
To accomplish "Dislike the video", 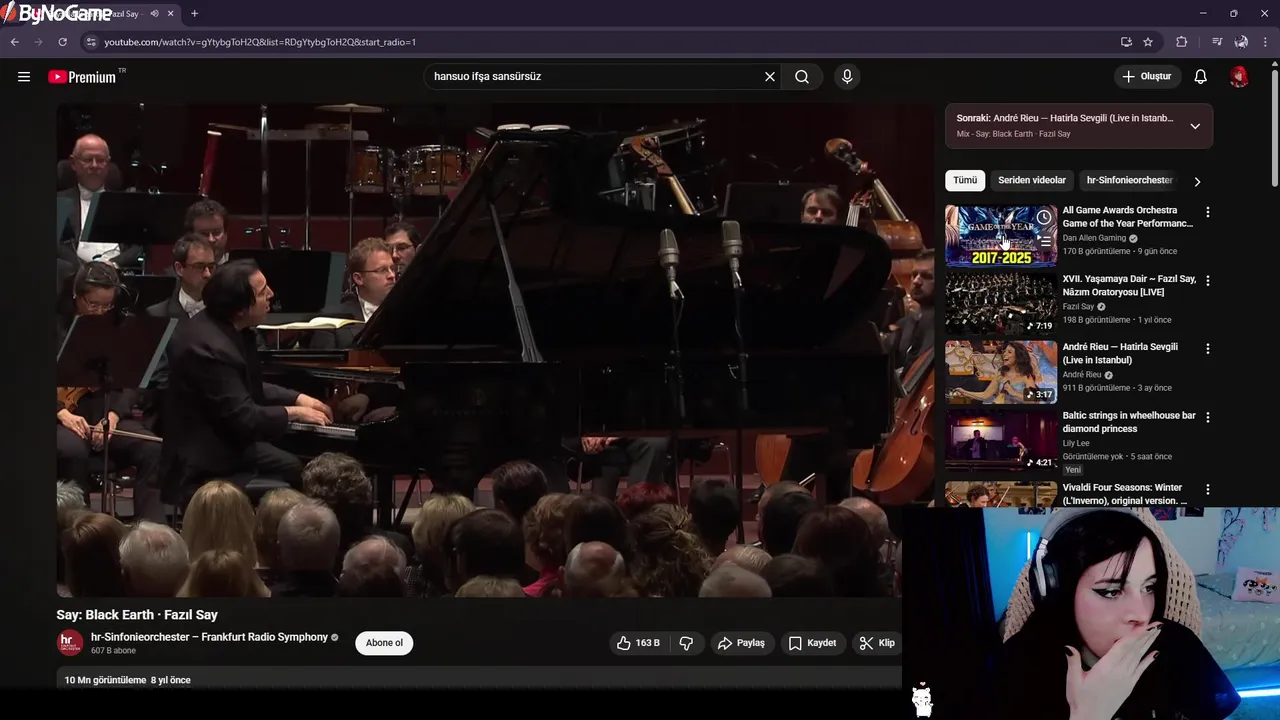I will 686,643.
